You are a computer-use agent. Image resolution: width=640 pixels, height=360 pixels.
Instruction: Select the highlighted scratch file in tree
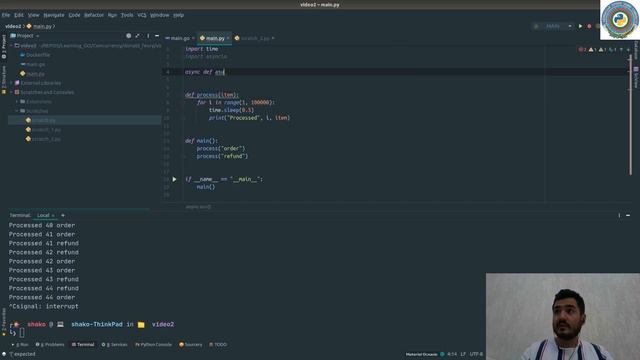[84, 120]
